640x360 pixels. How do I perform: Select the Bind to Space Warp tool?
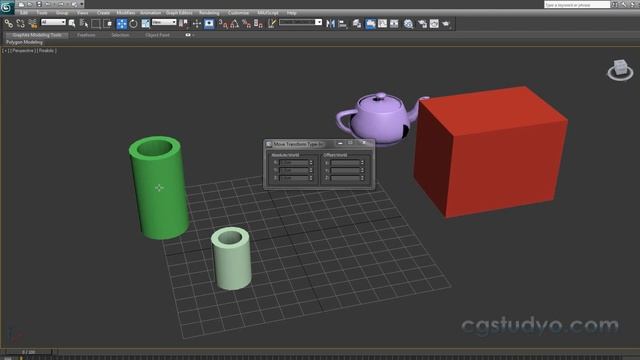pyautogui.click(x=32, y=24)
